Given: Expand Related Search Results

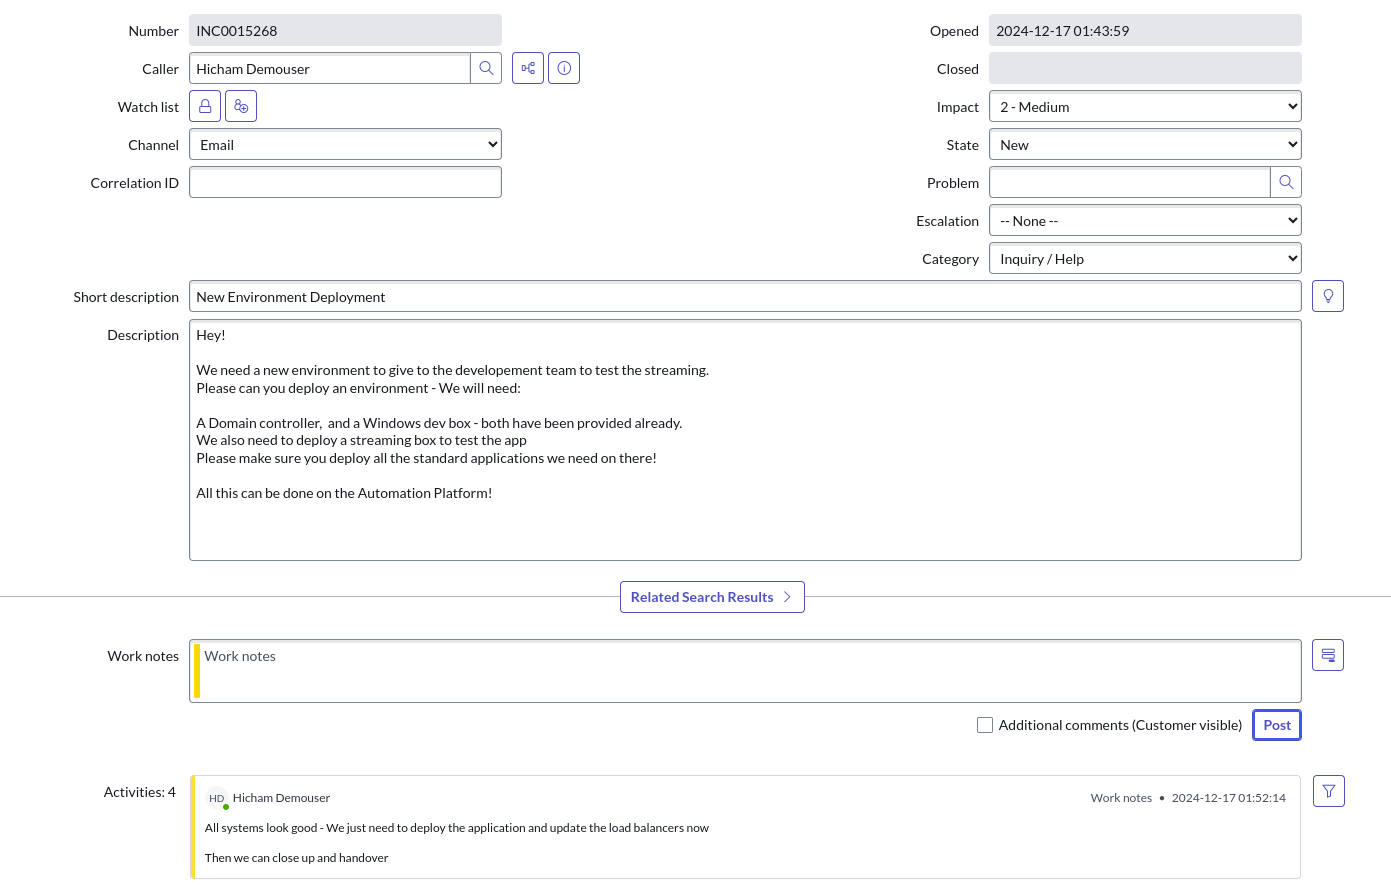Looking at the screenshot, I should point(712,597).
